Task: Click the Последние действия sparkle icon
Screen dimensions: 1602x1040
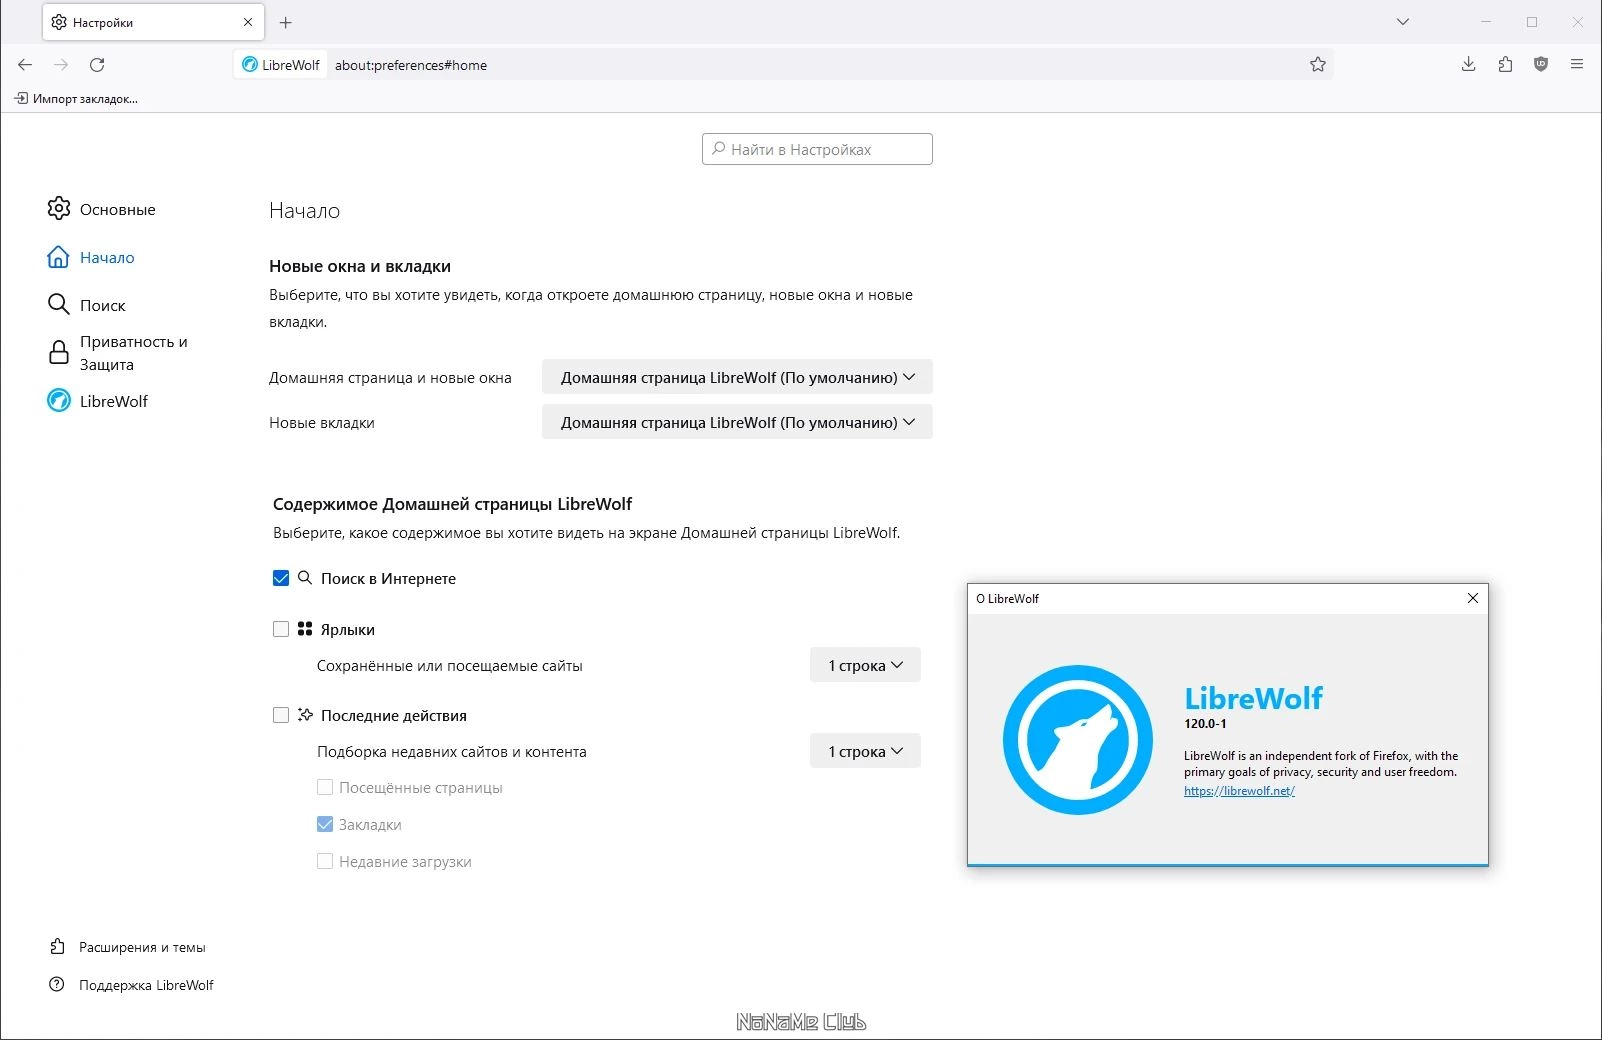Action: pos(305,715)
